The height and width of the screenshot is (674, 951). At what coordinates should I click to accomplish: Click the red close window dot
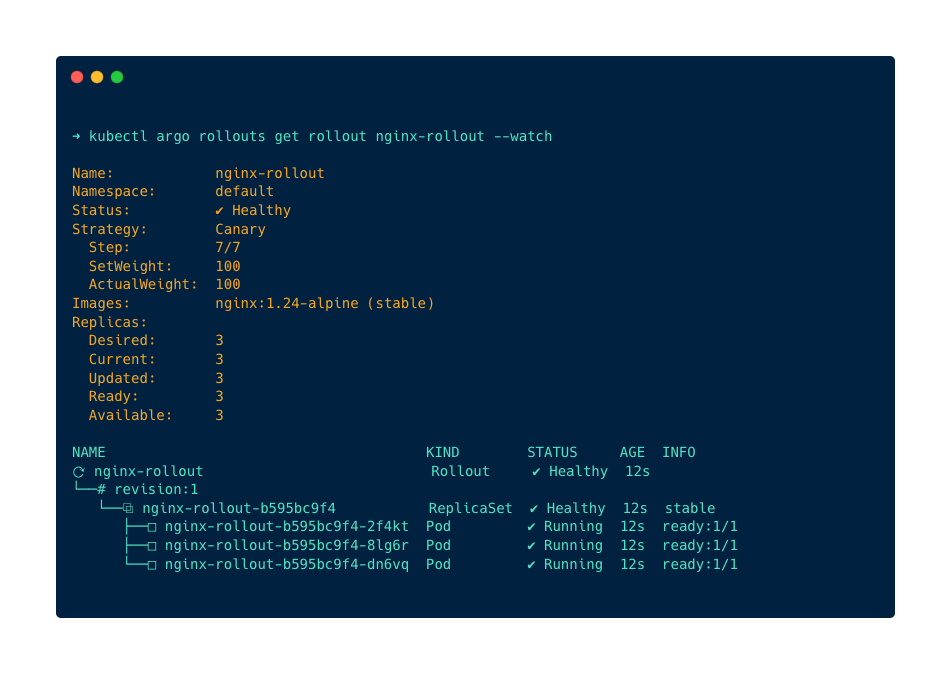(77, 77)
